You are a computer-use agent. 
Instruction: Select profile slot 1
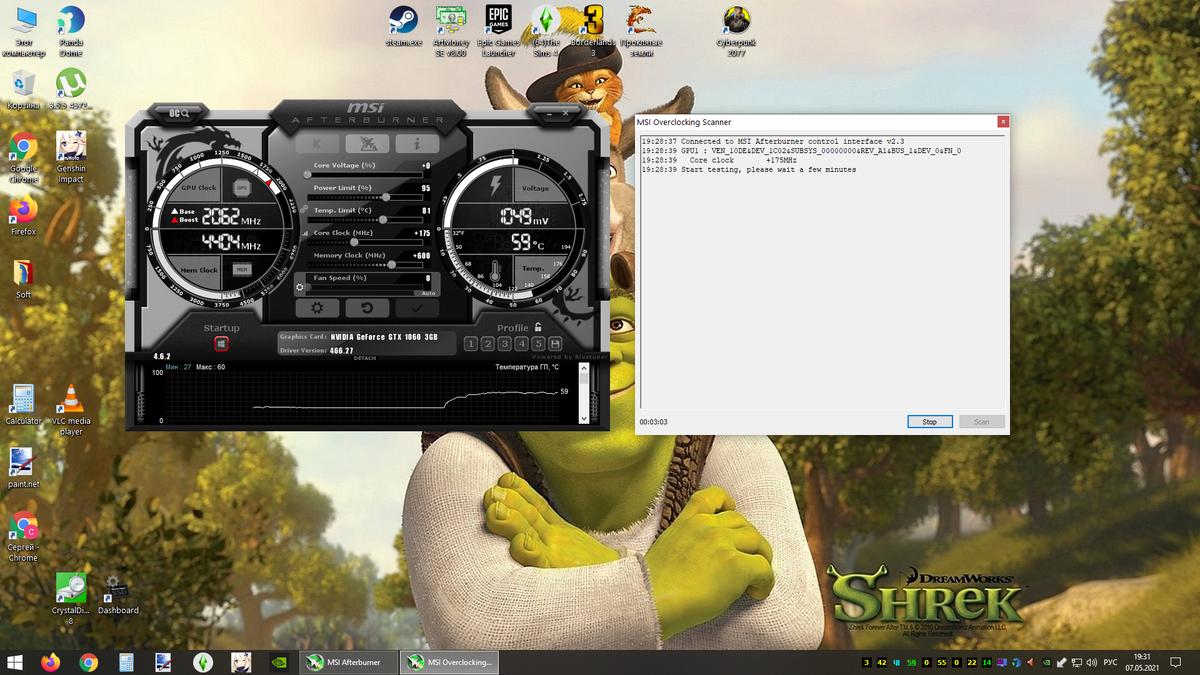471,344
